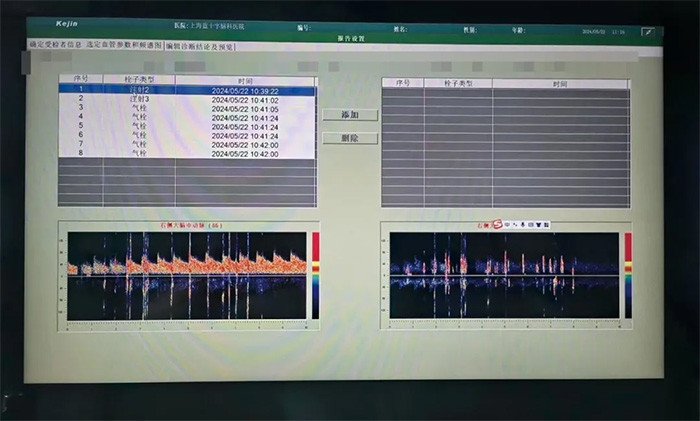Select row 8 气栓 at 10:42:00
This screenshot has height=421, width=700.
(x=187, y=153)
